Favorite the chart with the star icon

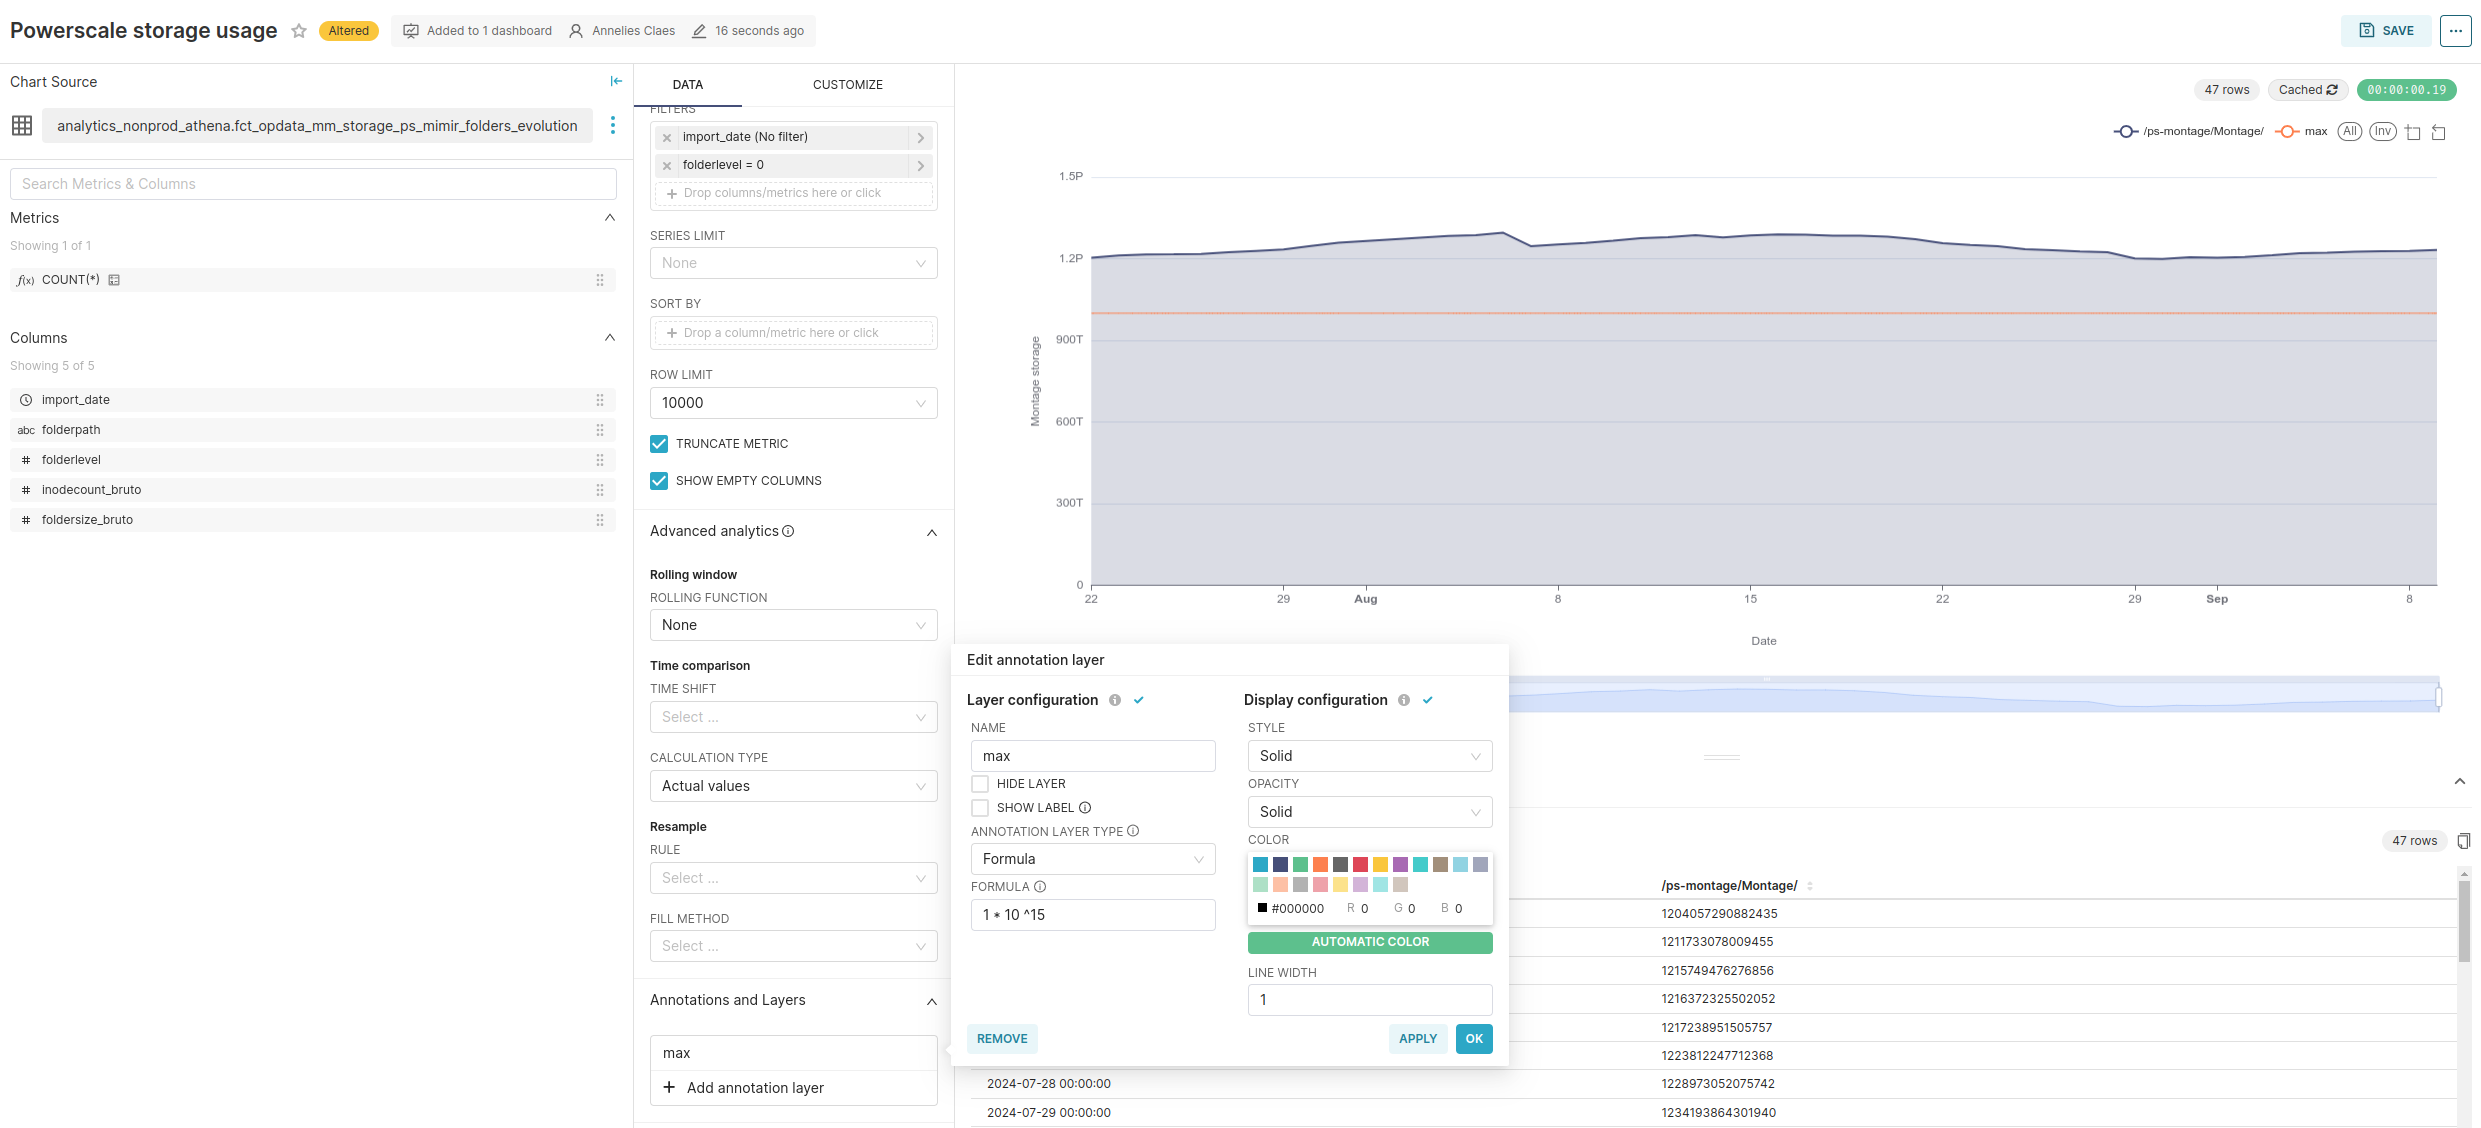[x=298, y=31]
